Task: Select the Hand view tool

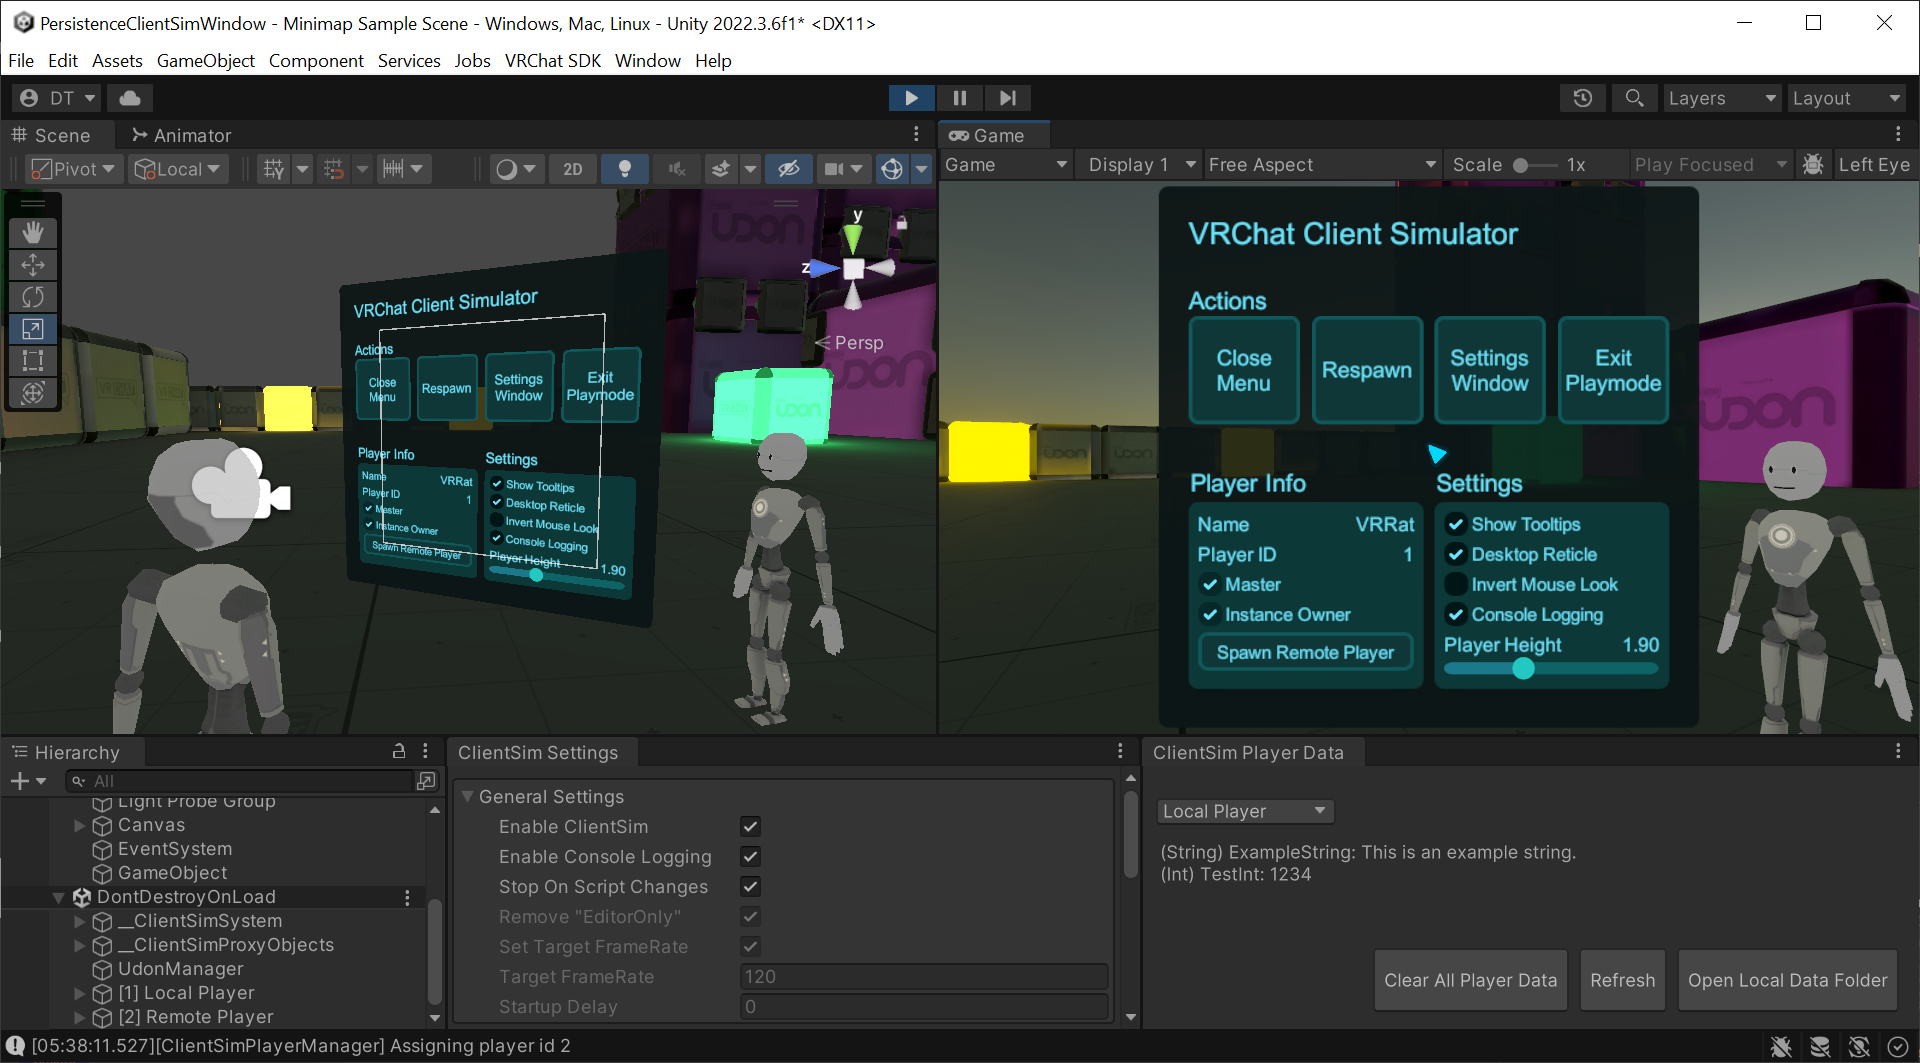Action: pos(33,233)
